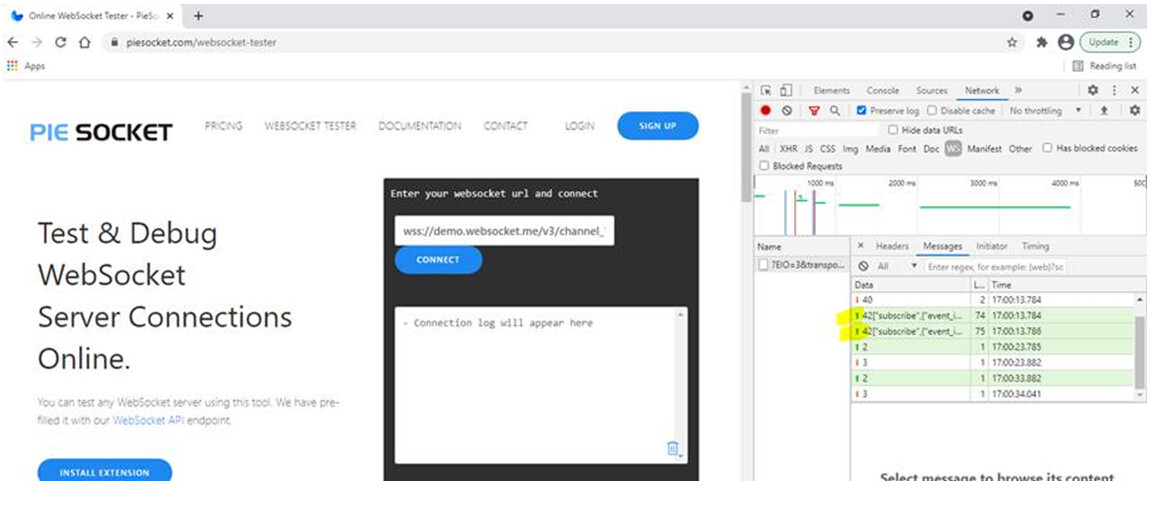Select the message timestamped 17:00:34.041
Image resolution: width=1157 pixels, height=509 pixels.
tap(993, 394)
